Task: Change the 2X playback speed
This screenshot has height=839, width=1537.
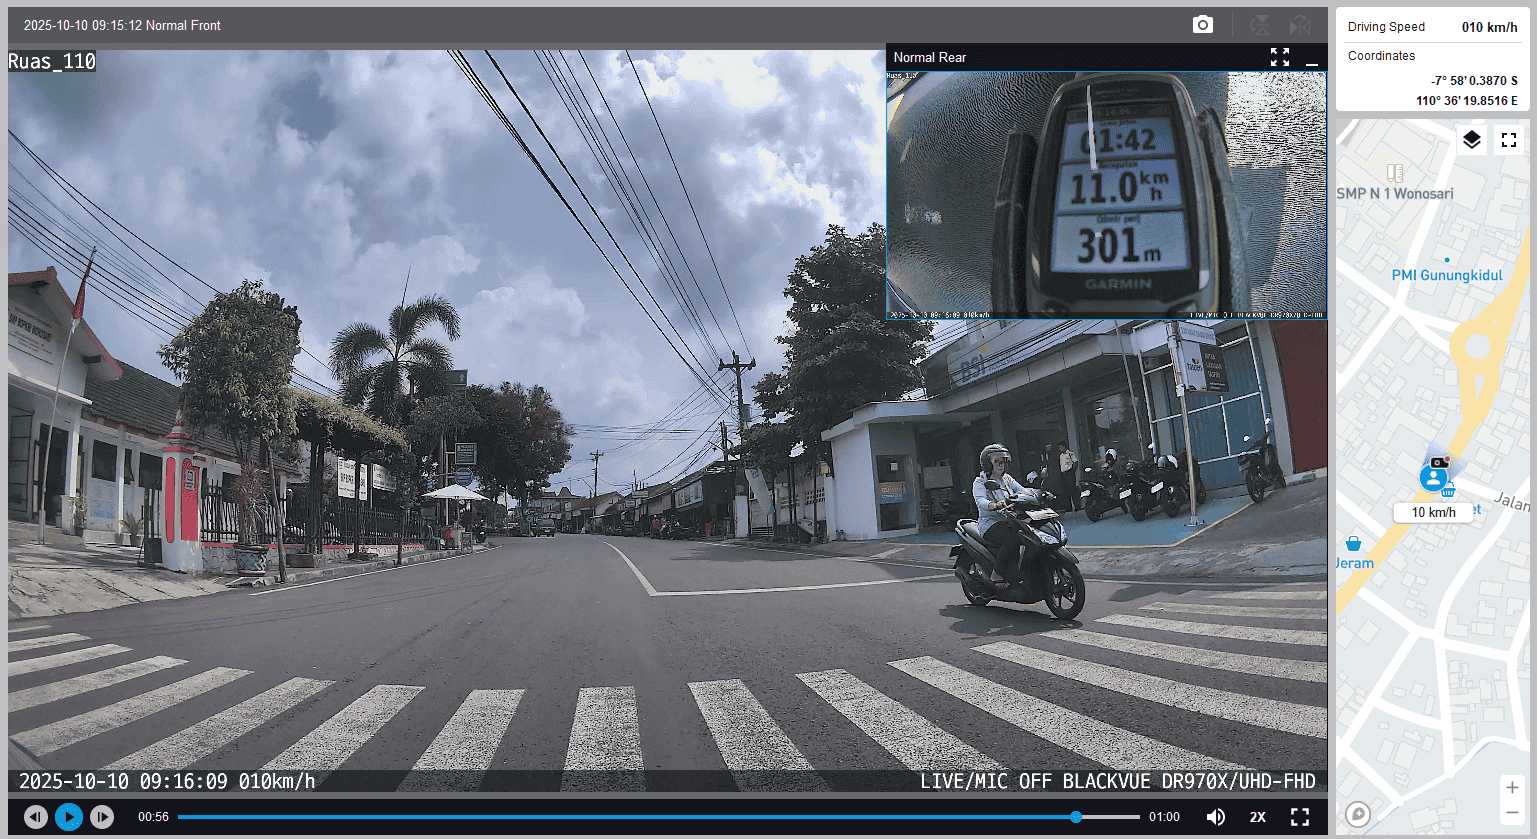Action: coord(1258,817)
